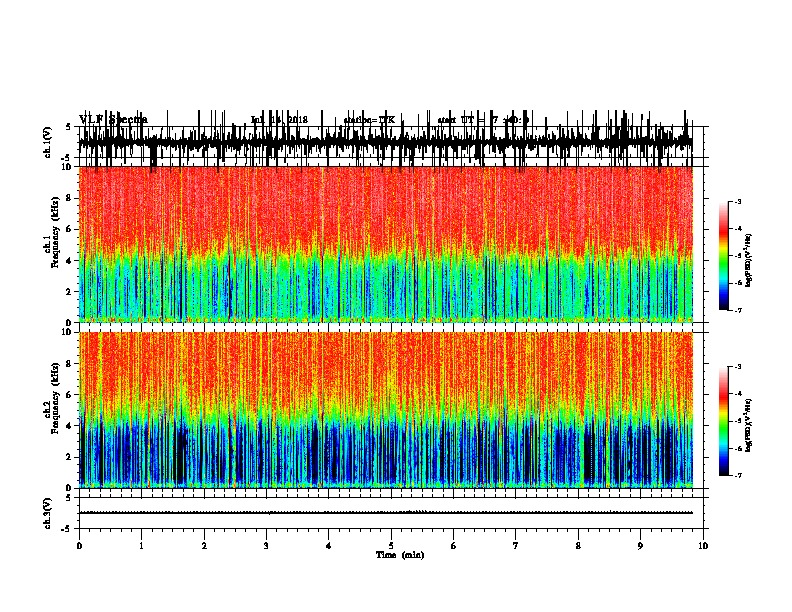Click the '6' kHz tick on ch.2 frequency axis
This screenshot has width=792, height=612.
tap(70, 394)
